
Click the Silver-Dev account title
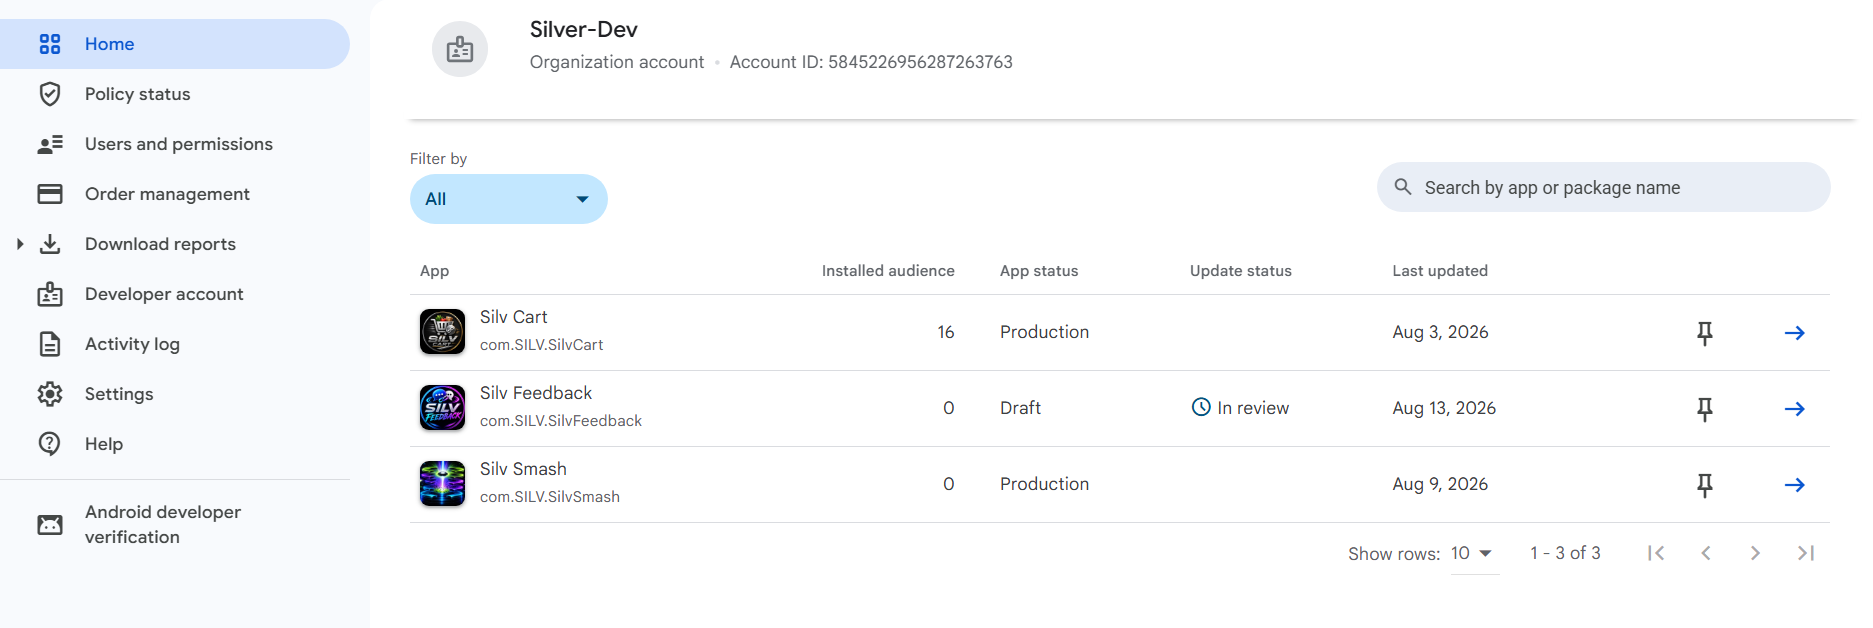tap(584, 30)
